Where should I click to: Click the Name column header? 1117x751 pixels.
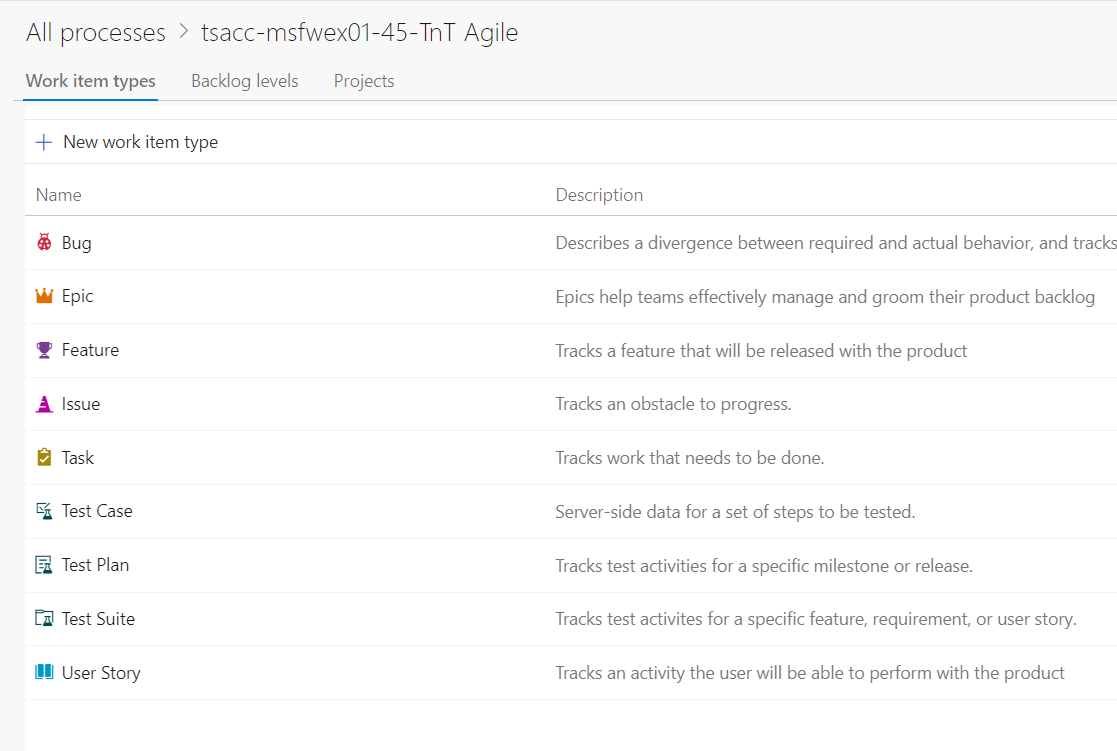58,195
